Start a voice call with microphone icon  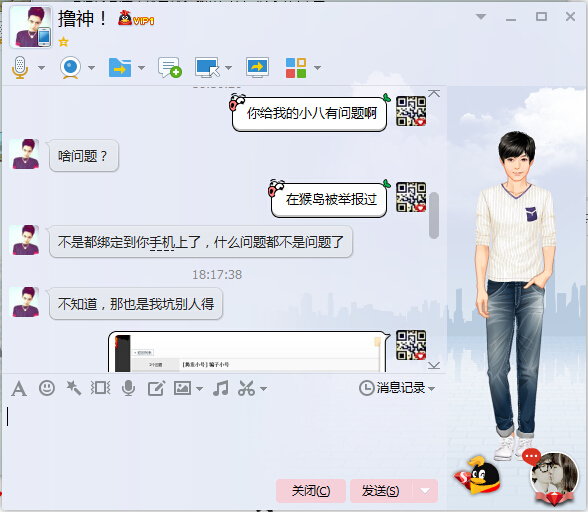pyautogui.click(x=20, y=68)
